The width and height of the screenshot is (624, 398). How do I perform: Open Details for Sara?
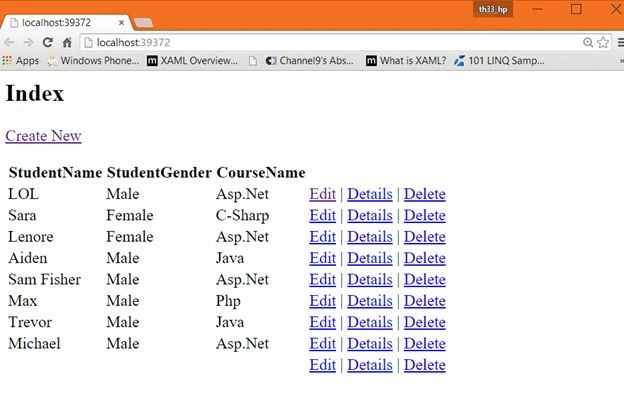(370, 216)
